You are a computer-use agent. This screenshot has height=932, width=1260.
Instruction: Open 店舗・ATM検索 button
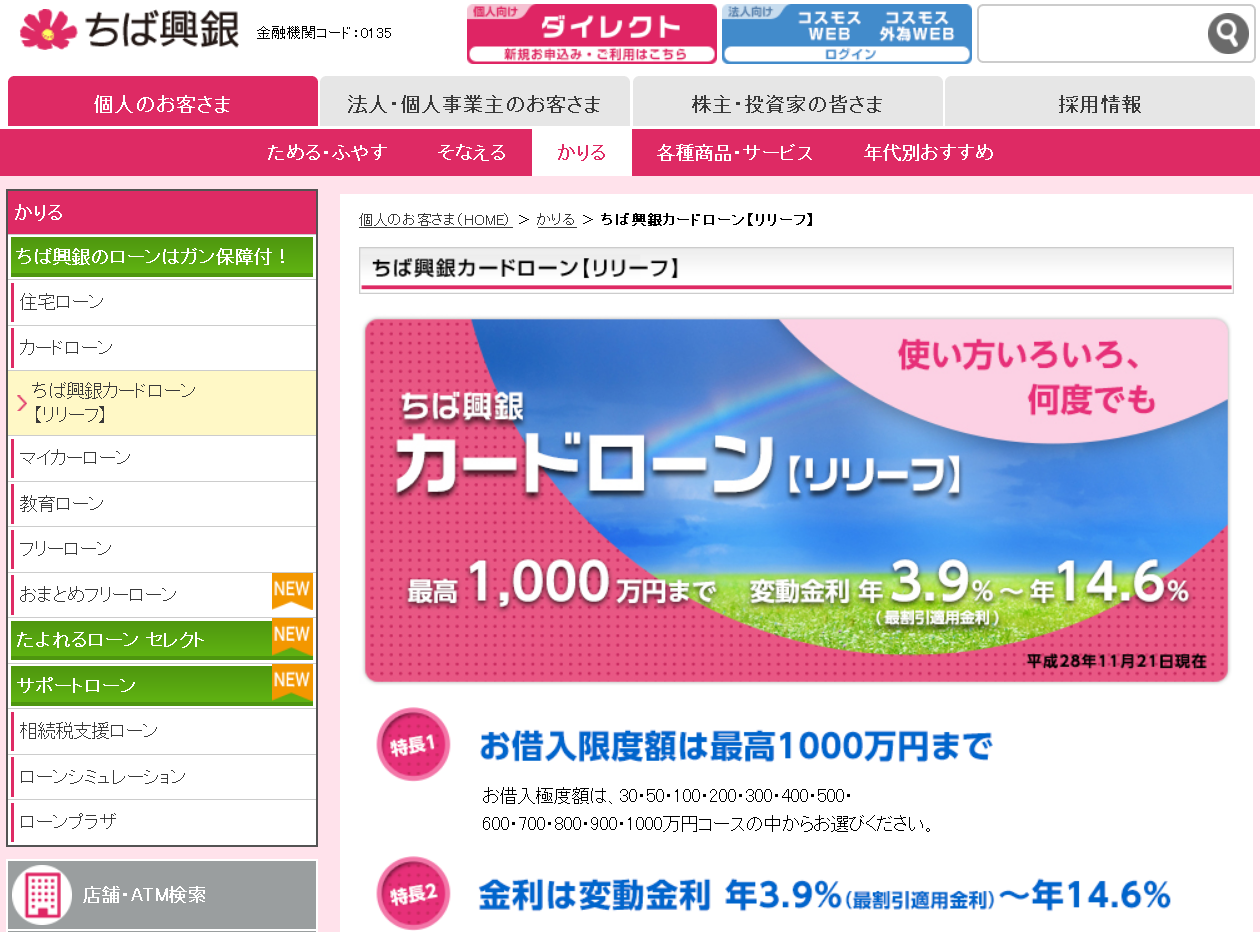click(162, 894)
